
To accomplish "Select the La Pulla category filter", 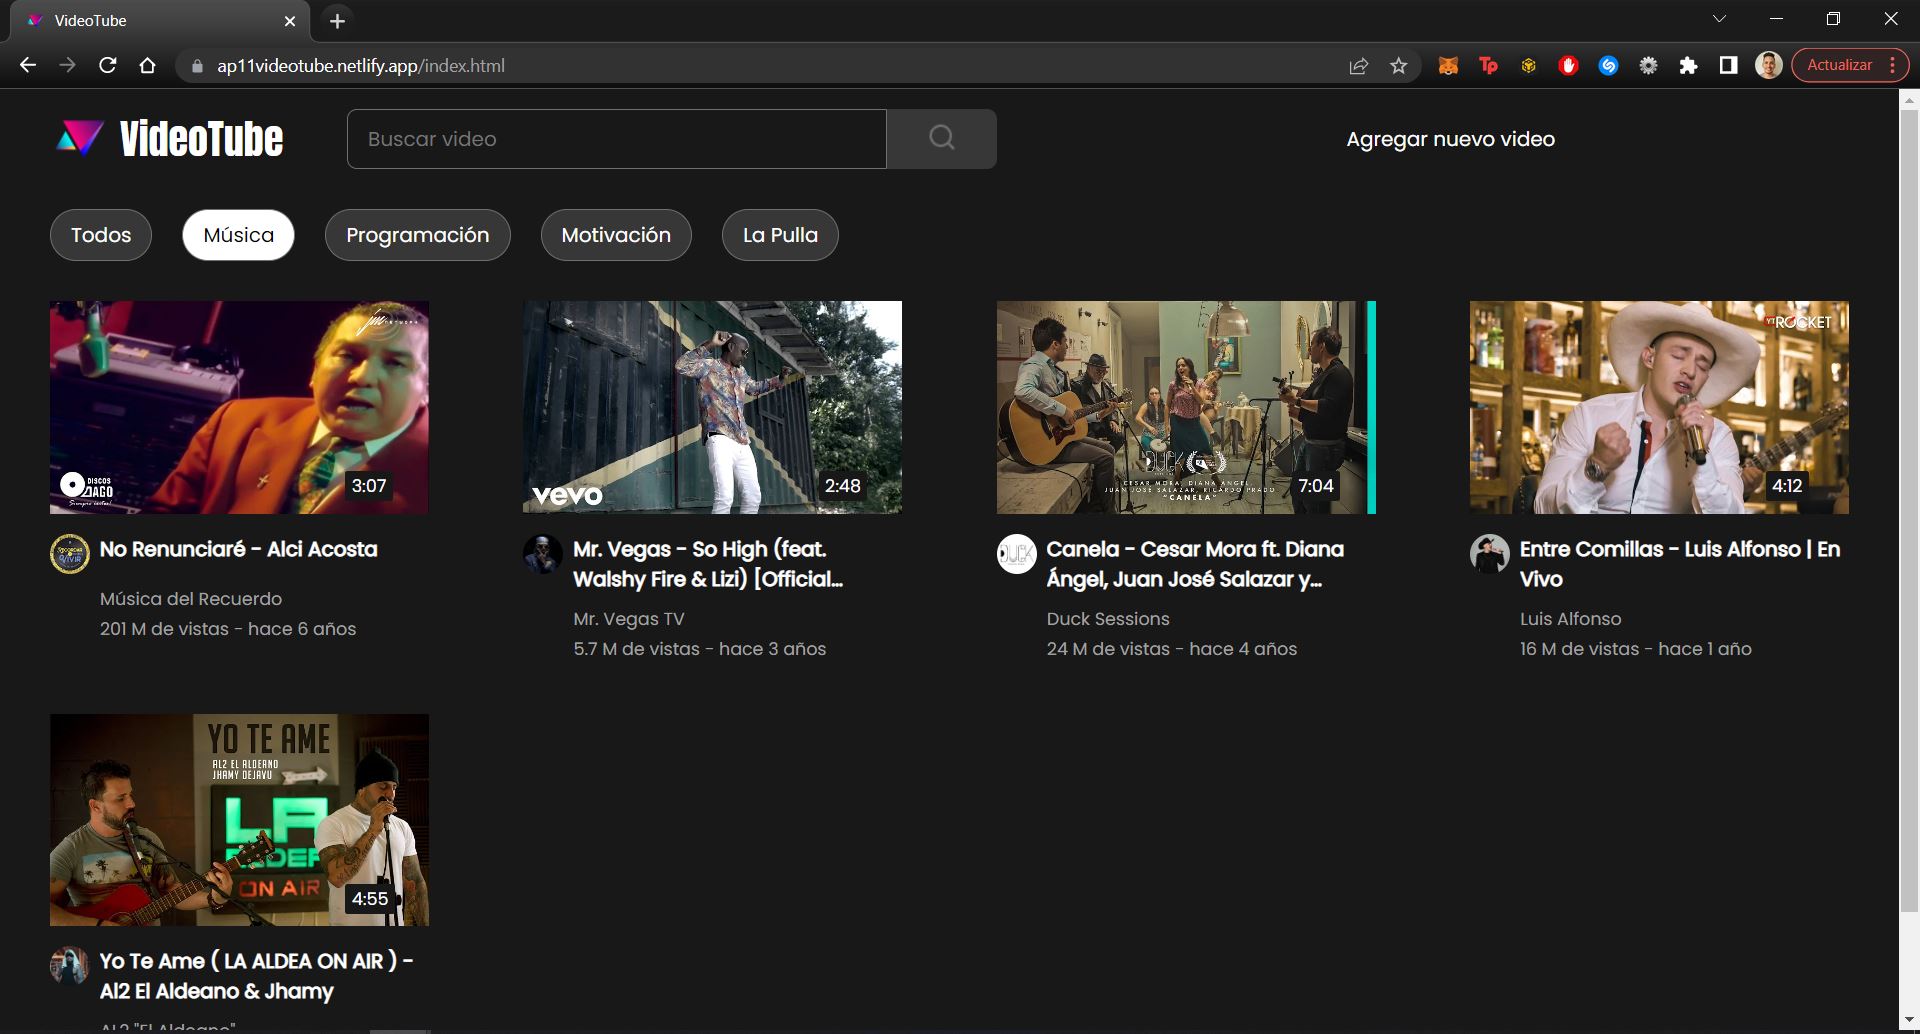I will 780,235.
